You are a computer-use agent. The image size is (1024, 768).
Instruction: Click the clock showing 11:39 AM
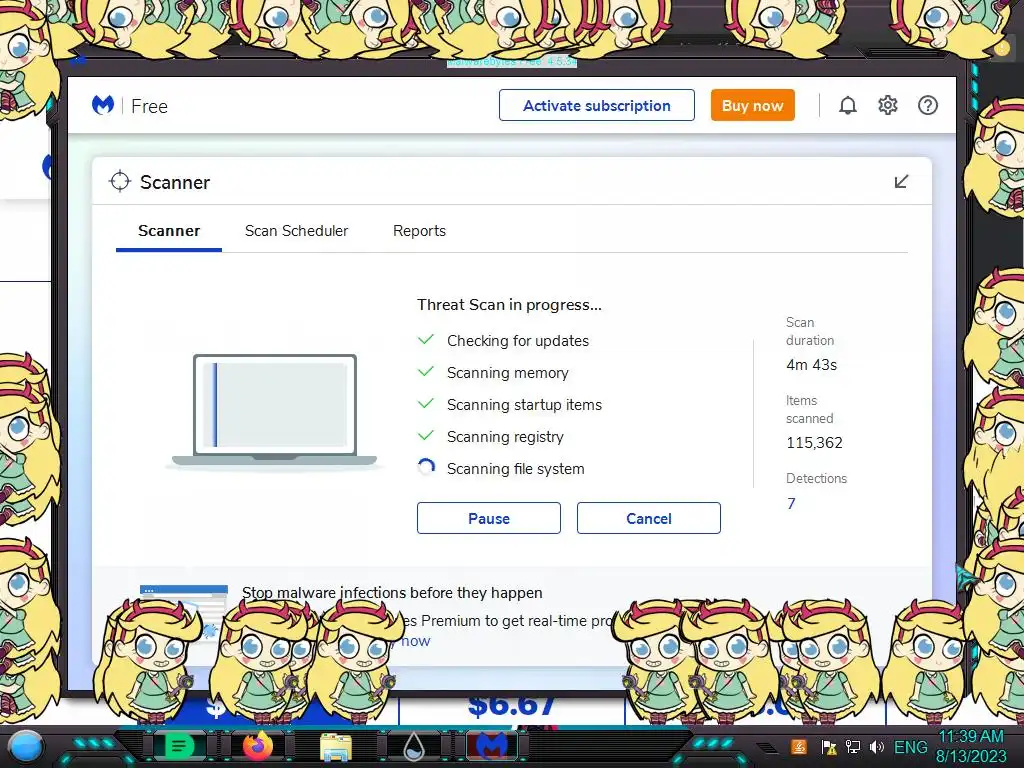[971, 737]
